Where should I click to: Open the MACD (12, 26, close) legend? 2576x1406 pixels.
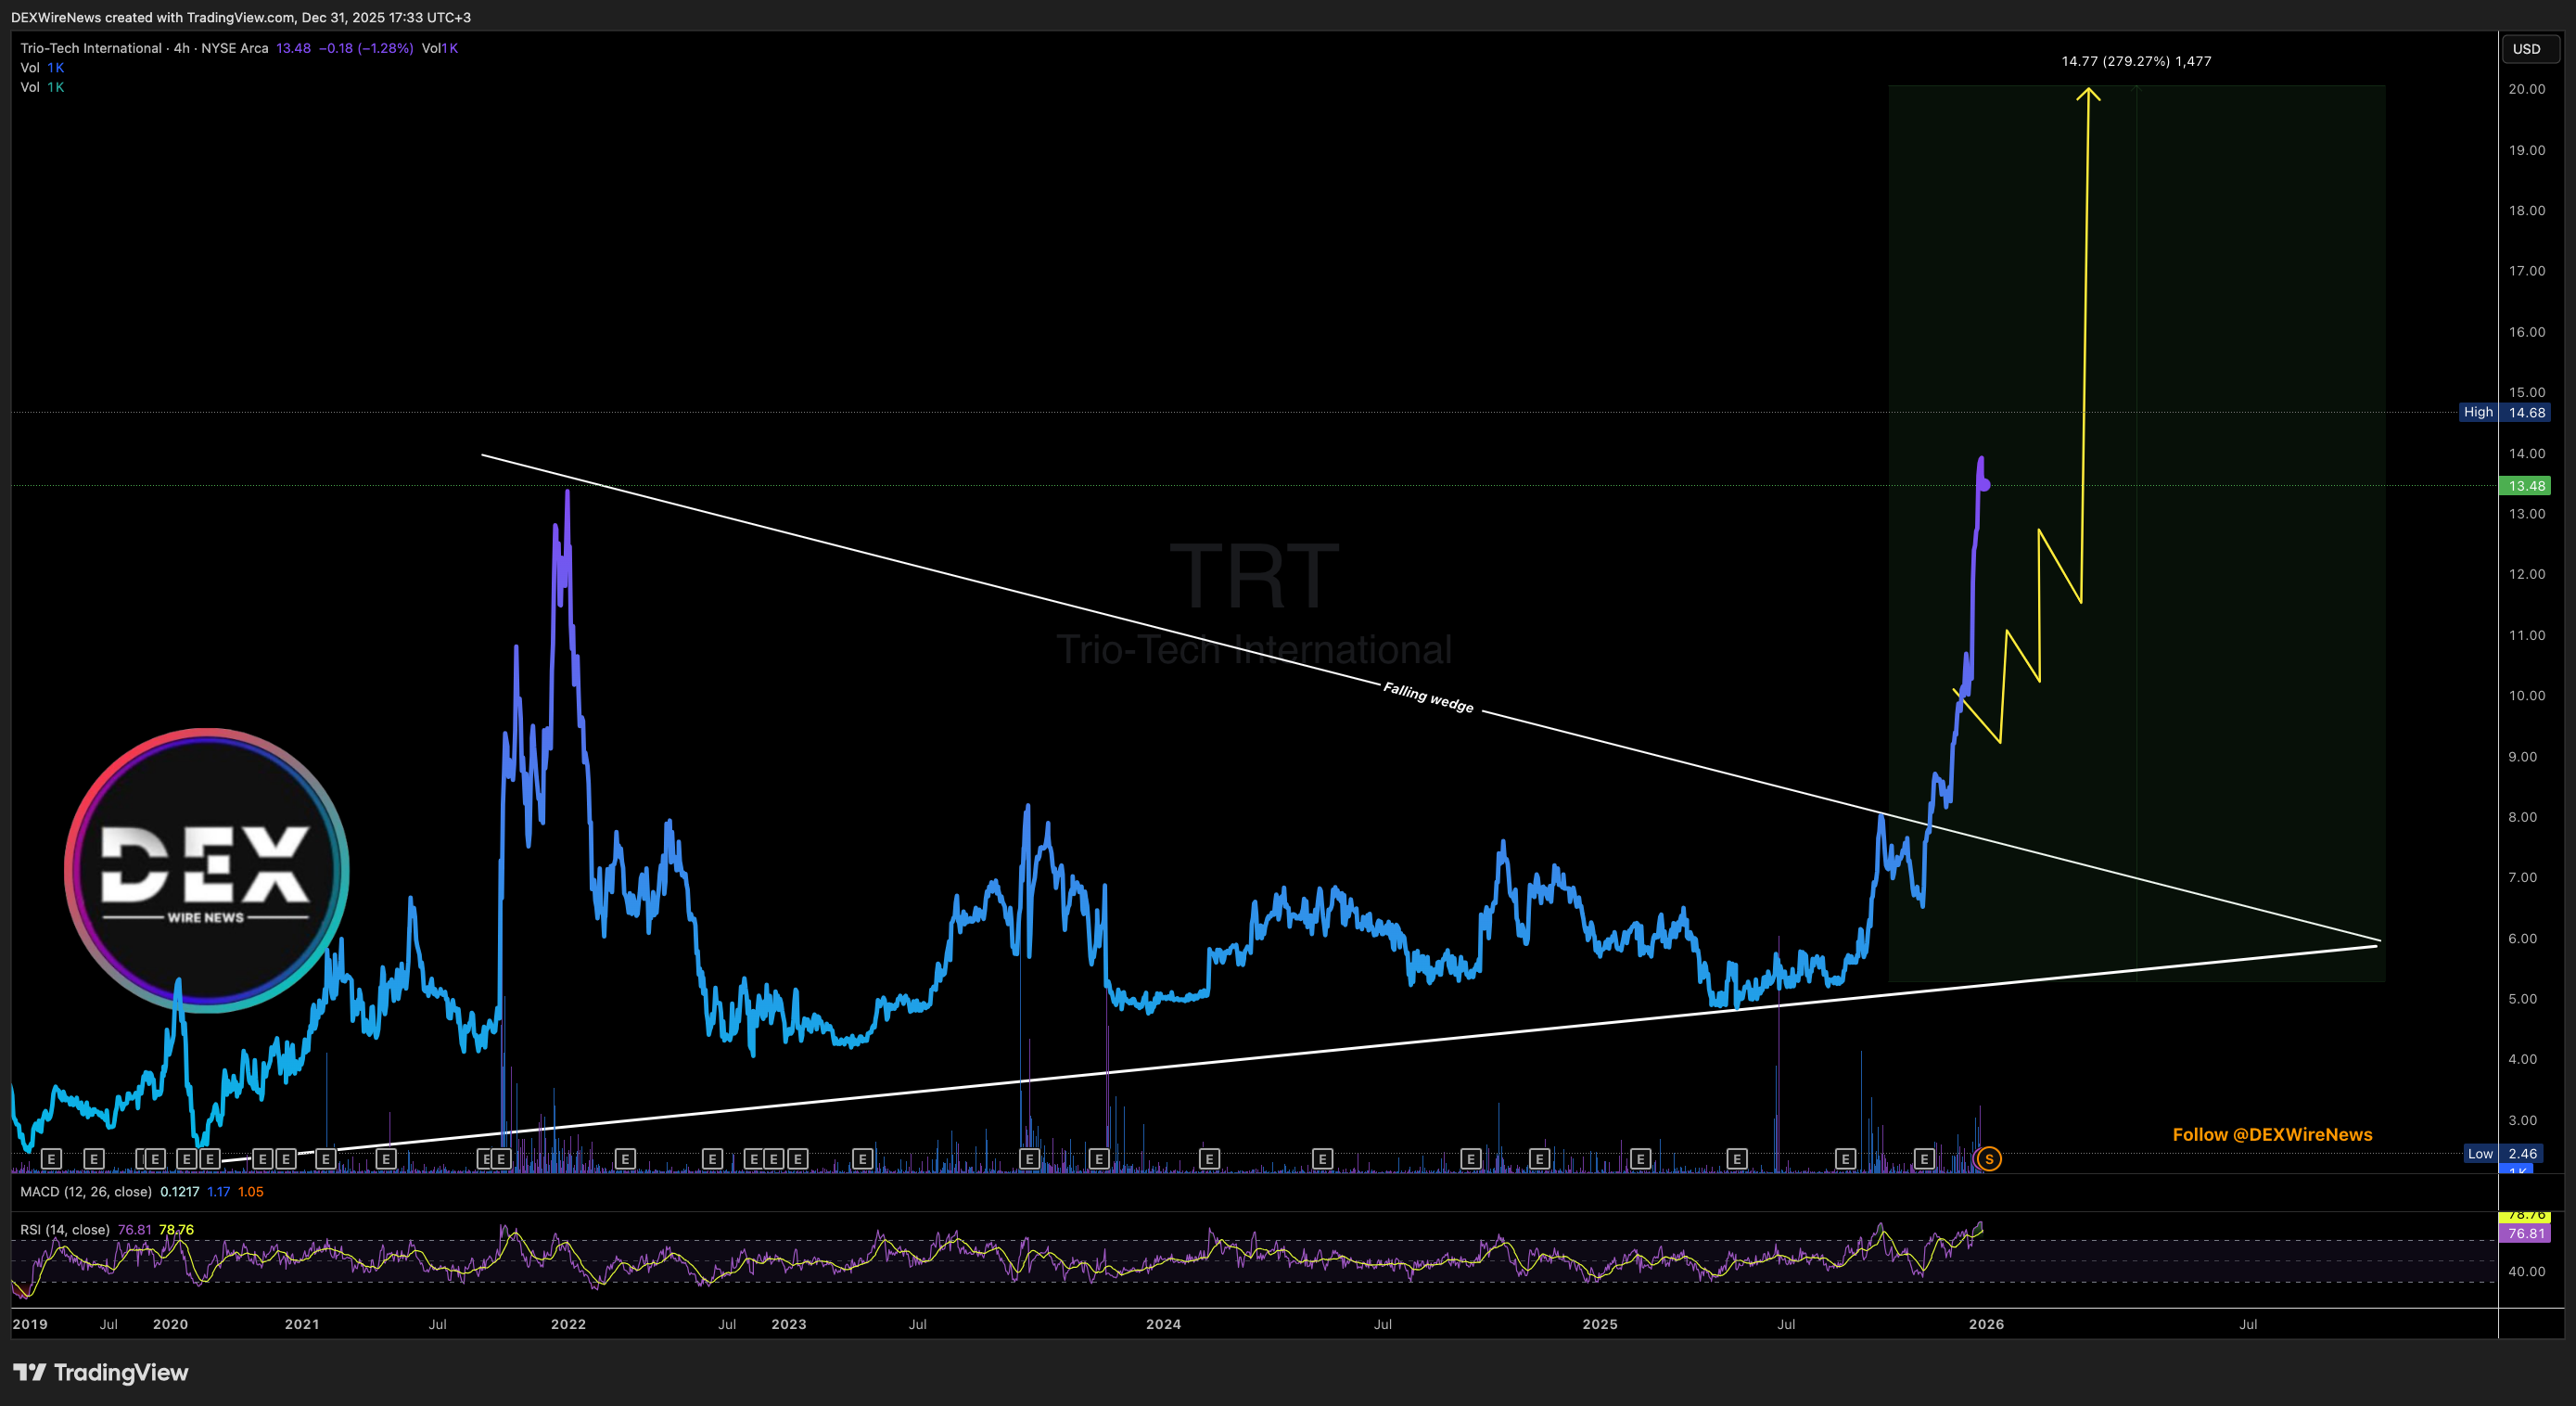tap(86, 1191)
